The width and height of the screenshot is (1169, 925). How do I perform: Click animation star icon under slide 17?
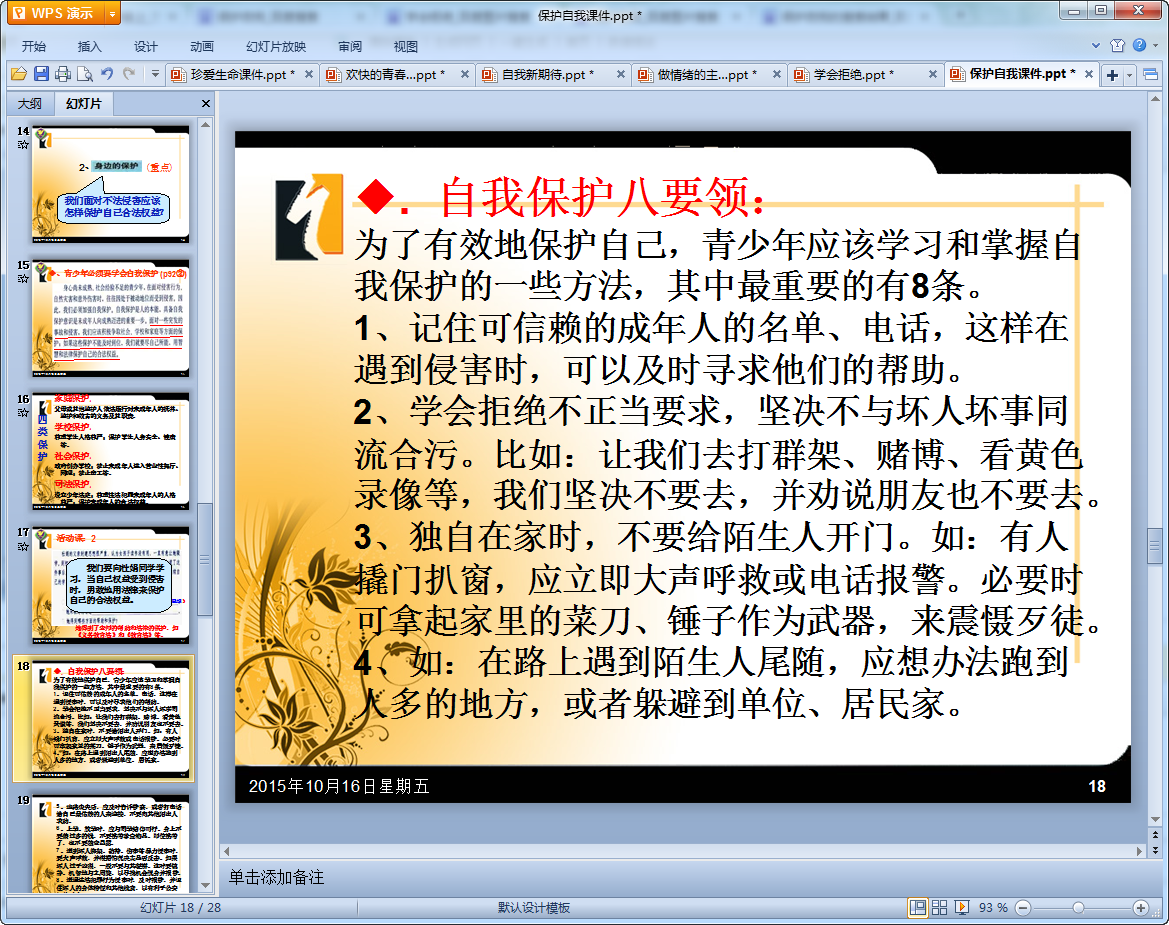click(23, 546)
